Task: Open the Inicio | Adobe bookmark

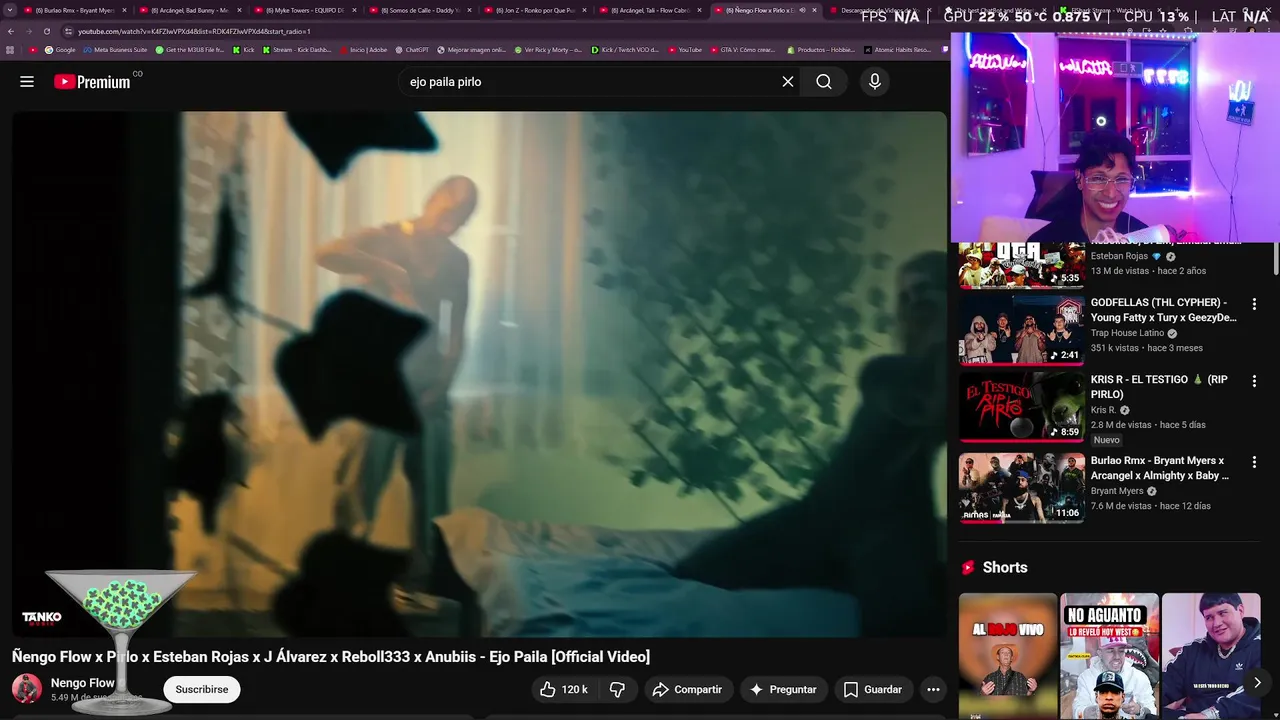Action: [x=363, y=50]
